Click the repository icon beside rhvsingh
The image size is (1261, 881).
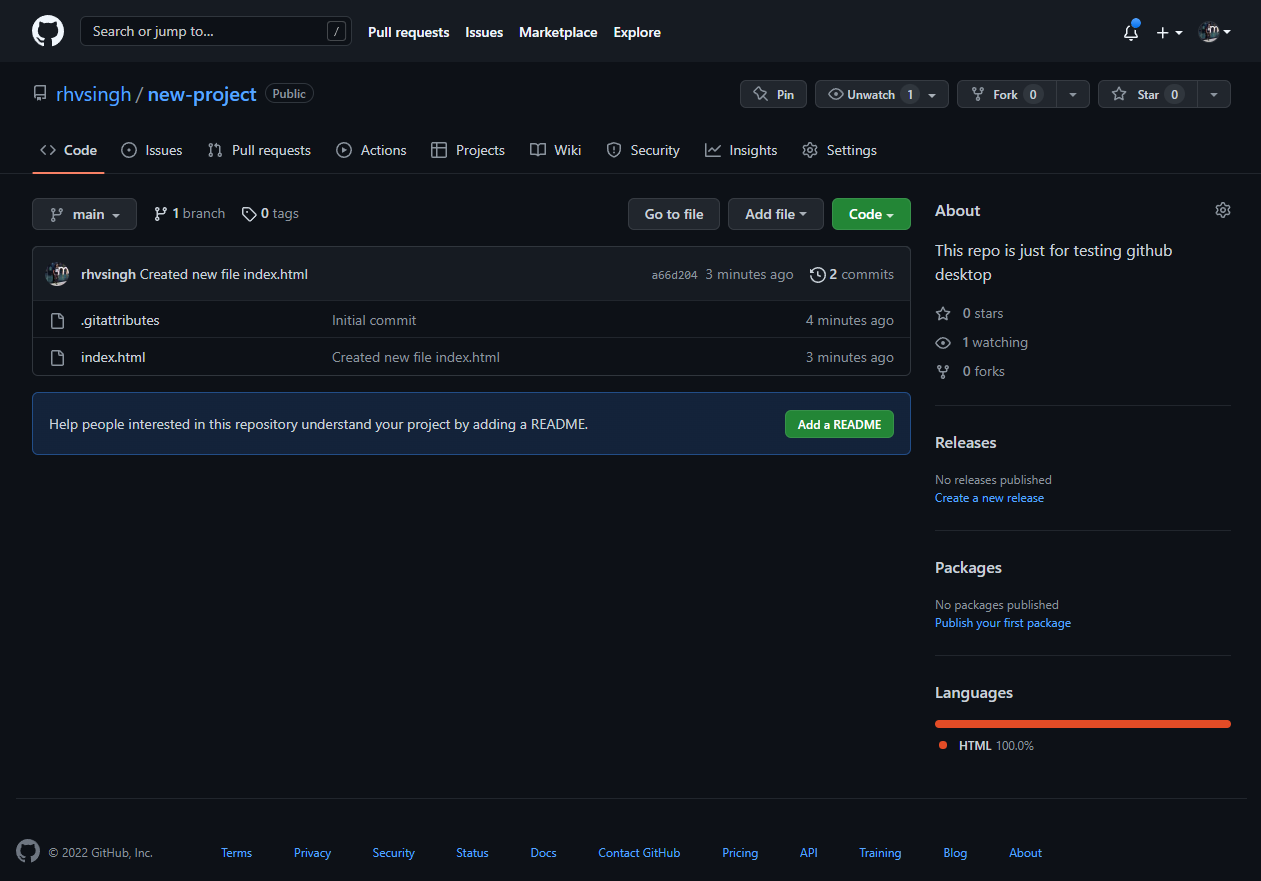pos(40,93)
